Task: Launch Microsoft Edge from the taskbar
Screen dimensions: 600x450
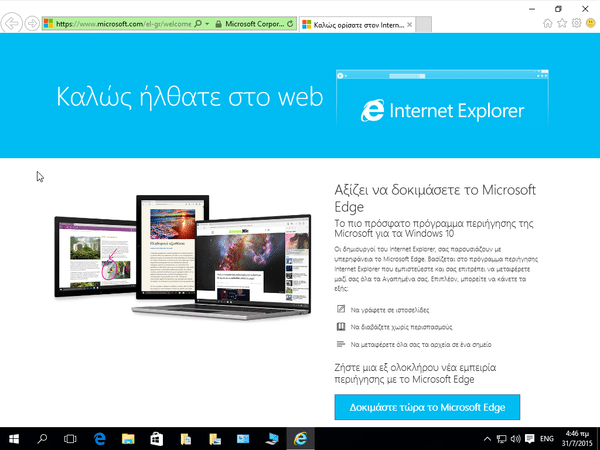Action: click(100, 439)
